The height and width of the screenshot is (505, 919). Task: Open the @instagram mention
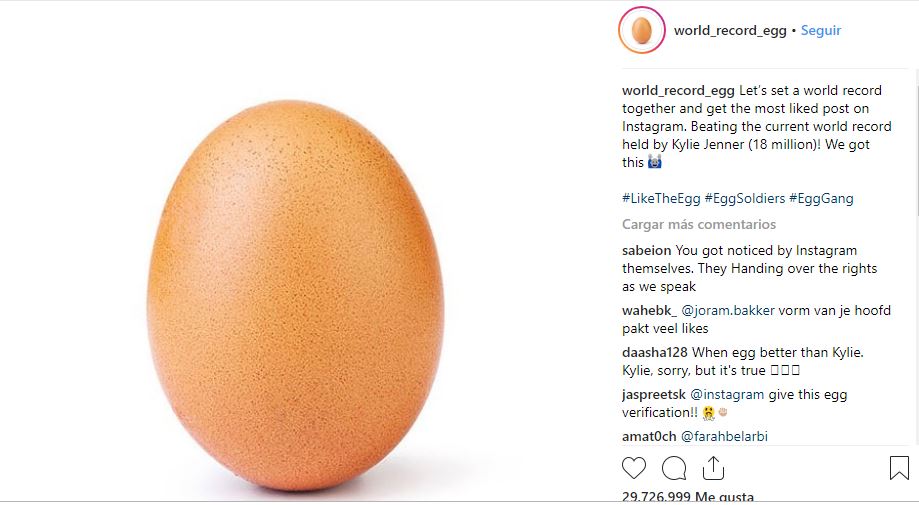(727, 394)
